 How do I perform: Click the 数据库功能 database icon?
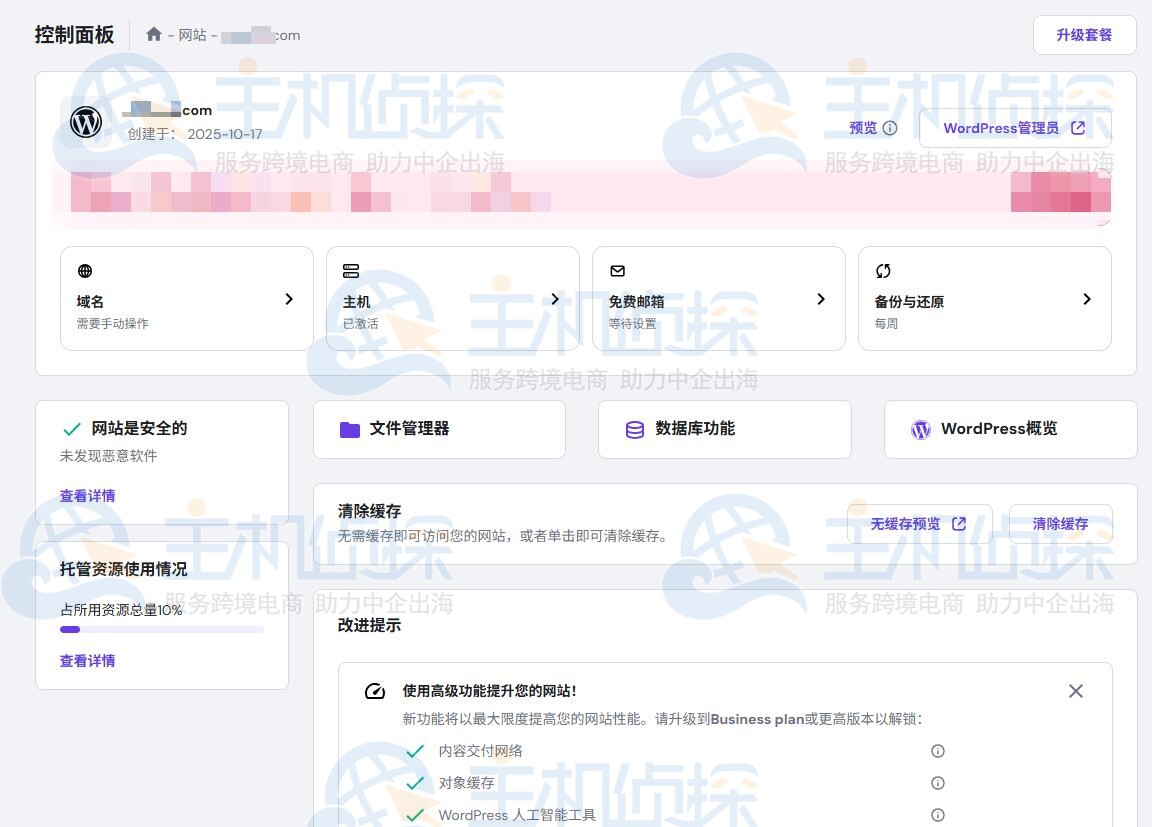634,428
